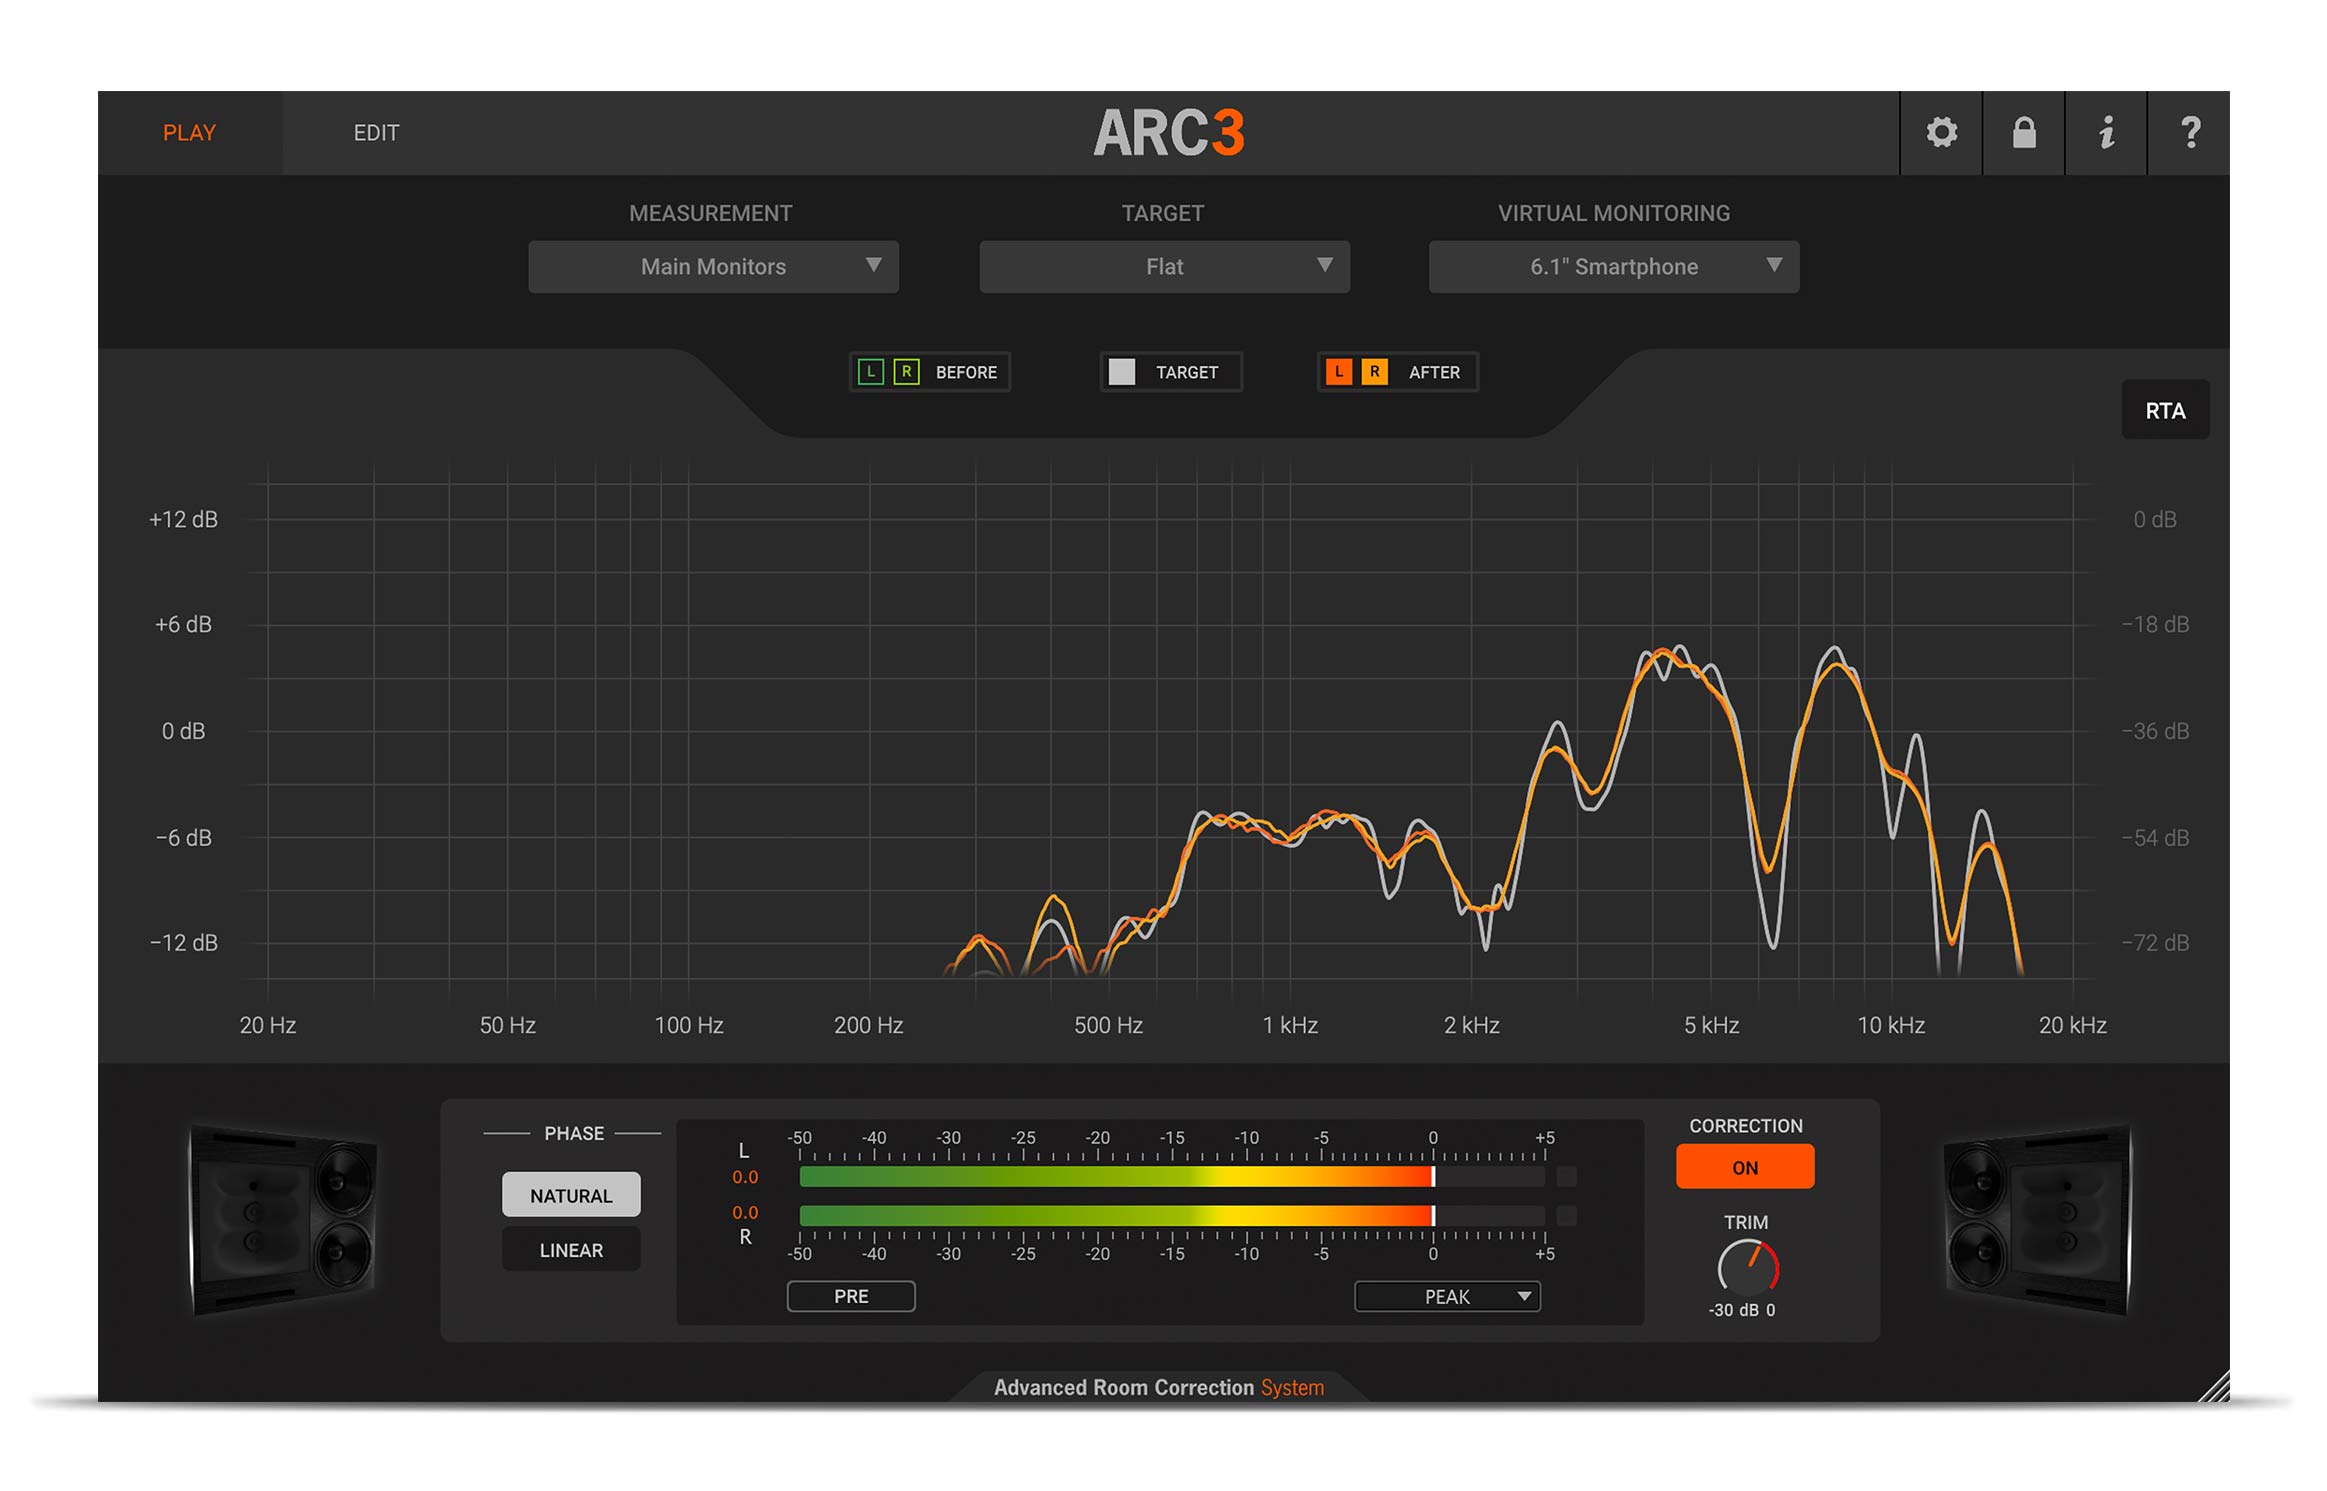This screenshot has height=1491, width=2327.
Task: Toggle the BEFORE right channel R curve
Action: [x=906, y=372]
